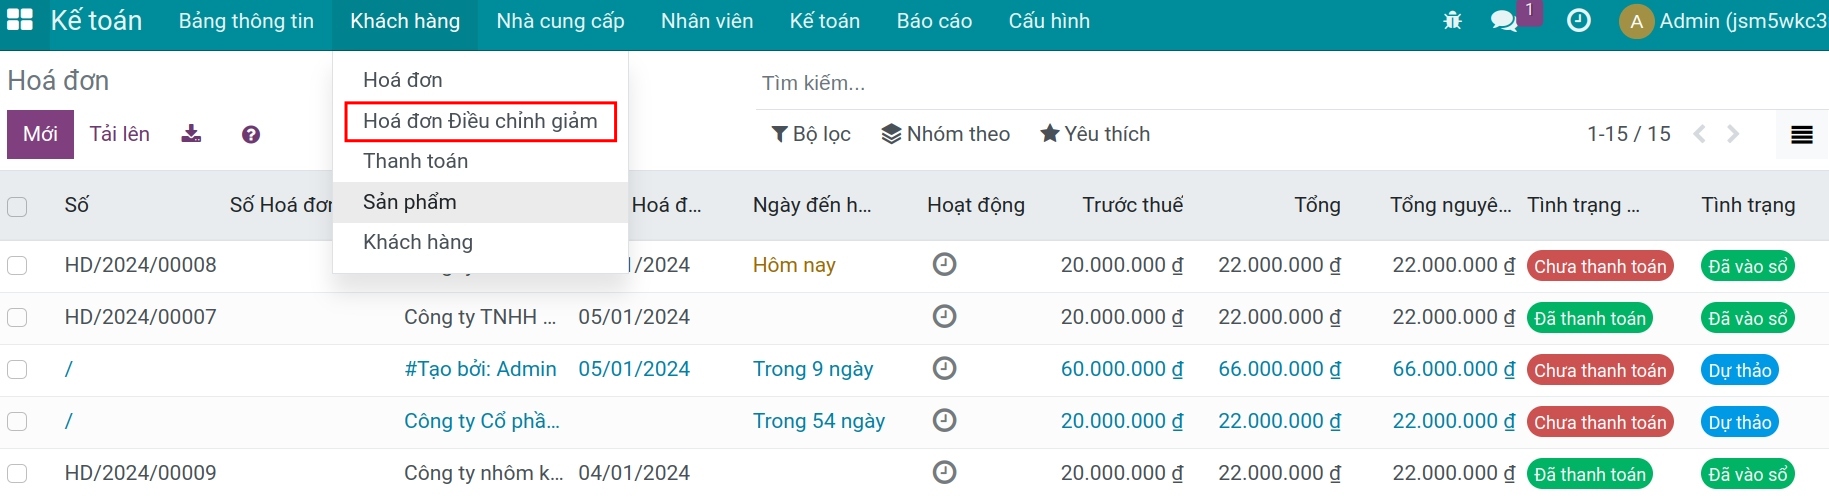Image resolution: width=1829 pixels, height=499 pixels.
Task: Click activity clock for HD/2024/00009
Action: [944, 472]
